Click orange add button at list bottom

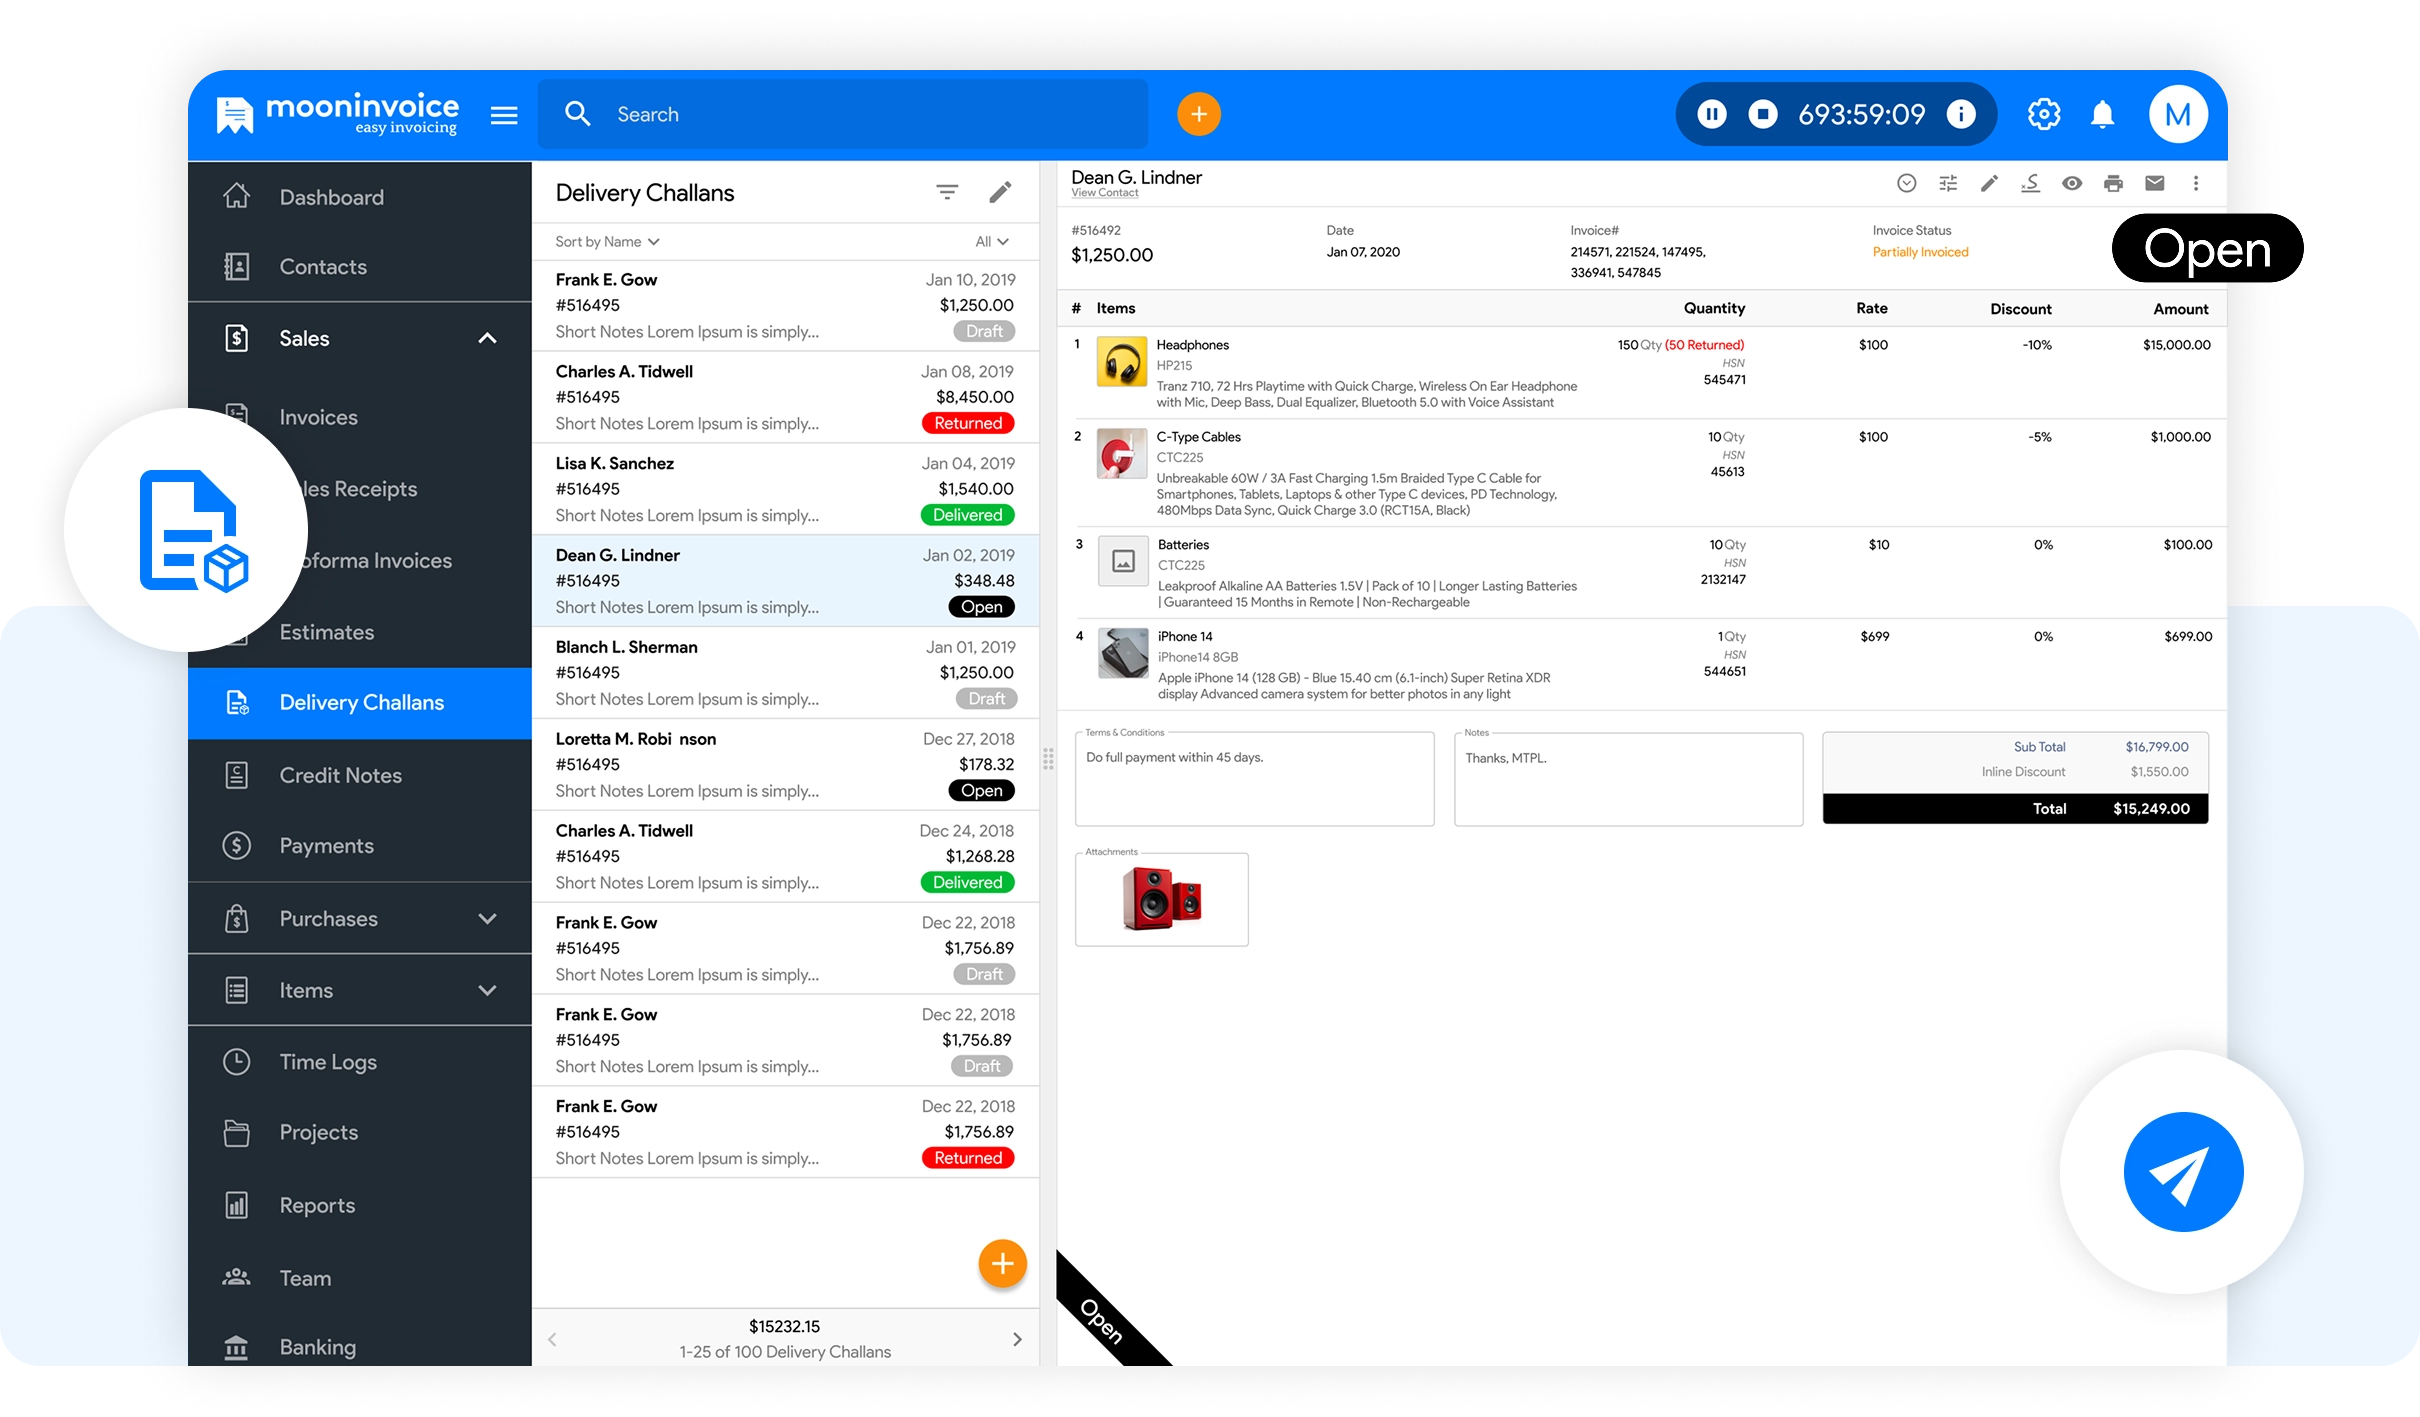pos(1002,1264)
